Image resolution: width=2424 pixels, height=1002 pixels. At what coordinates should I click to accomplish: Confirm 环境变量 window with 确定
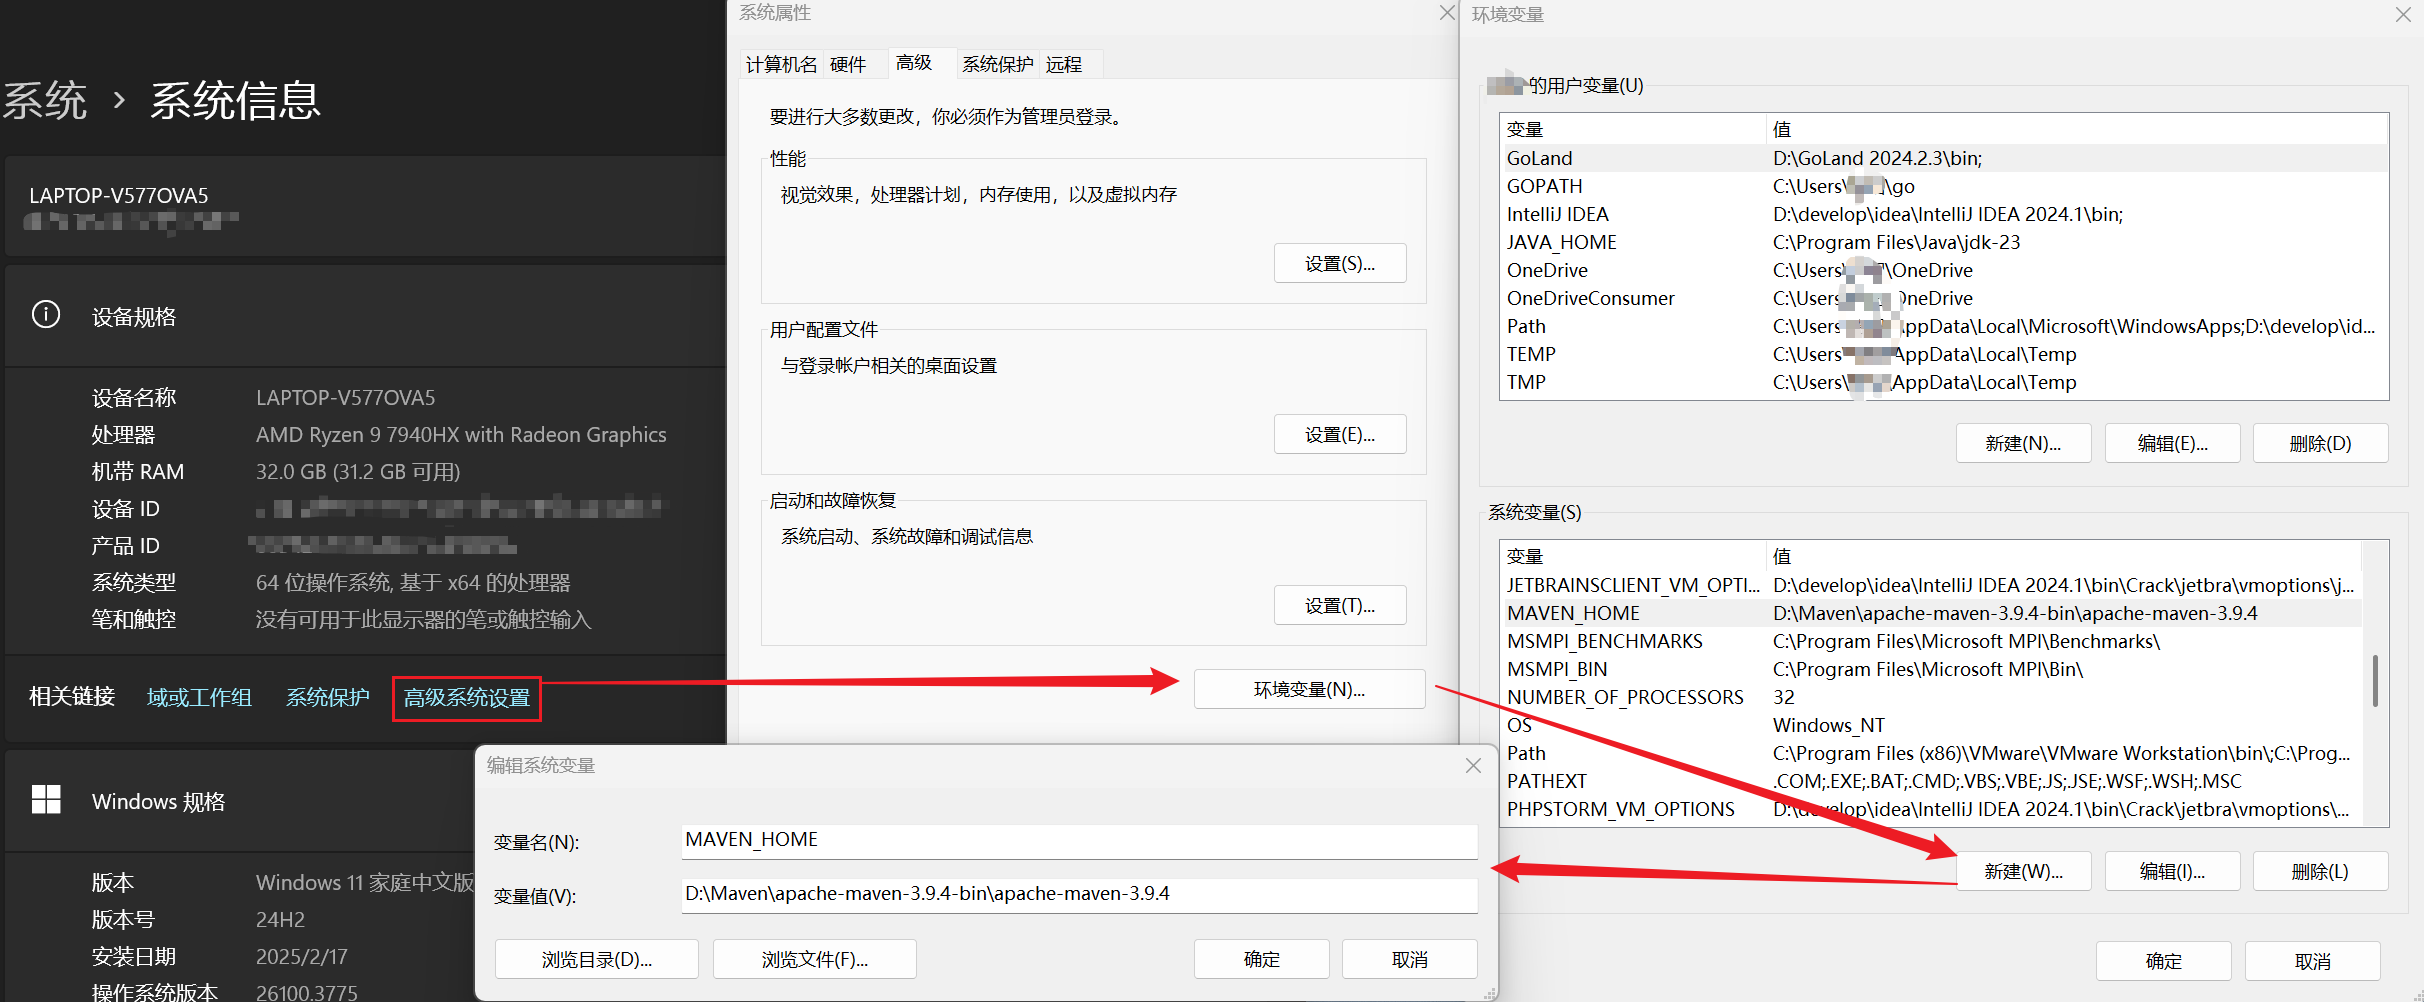click(2163, 961)
